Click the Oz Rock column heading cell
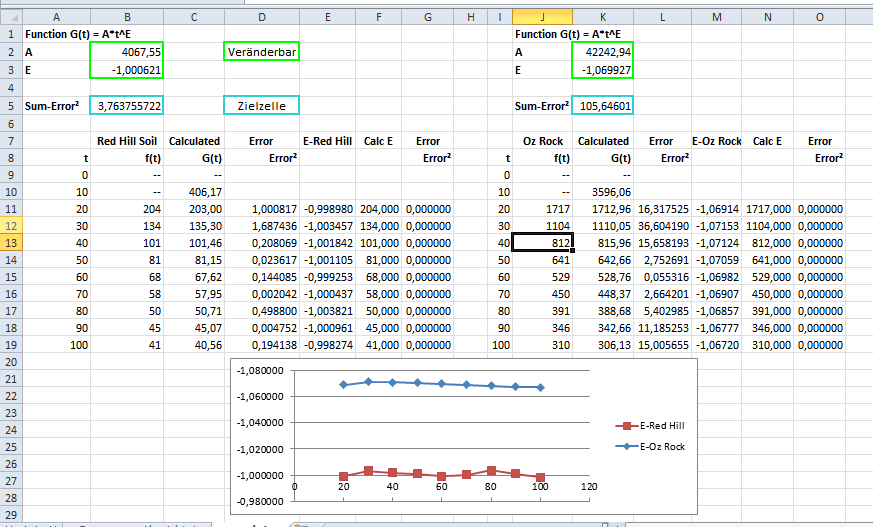The image size is (873, 527). point(541,142)
